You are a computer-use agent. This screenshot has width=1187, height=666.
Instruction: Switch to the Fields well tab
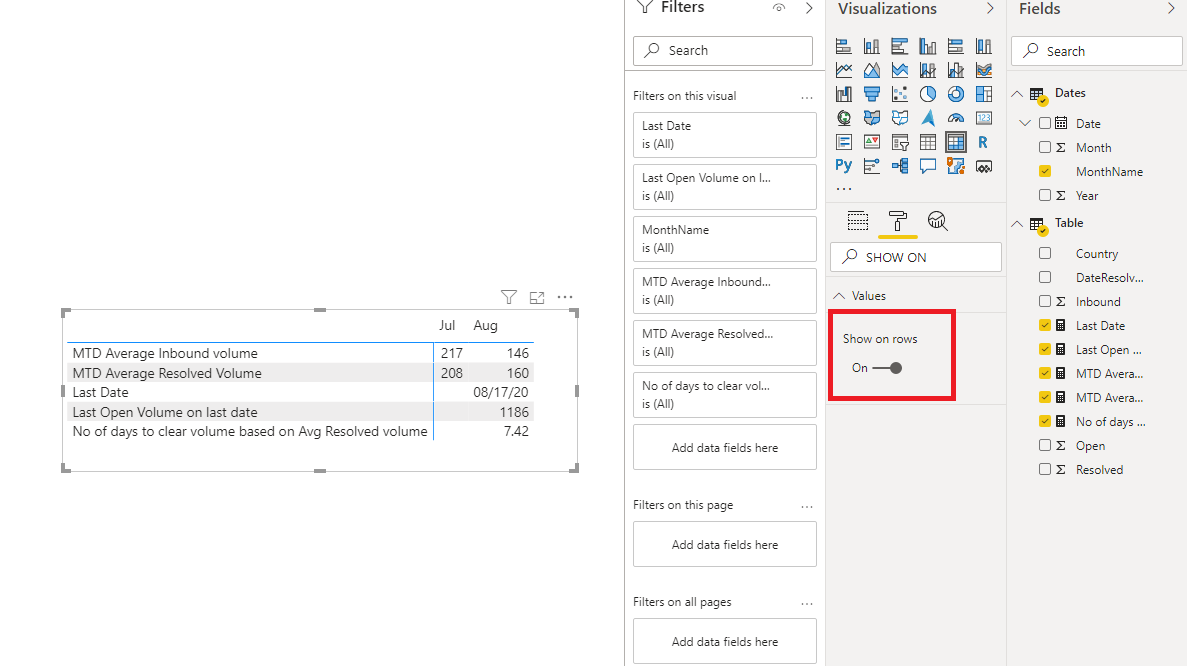(858, 221)
